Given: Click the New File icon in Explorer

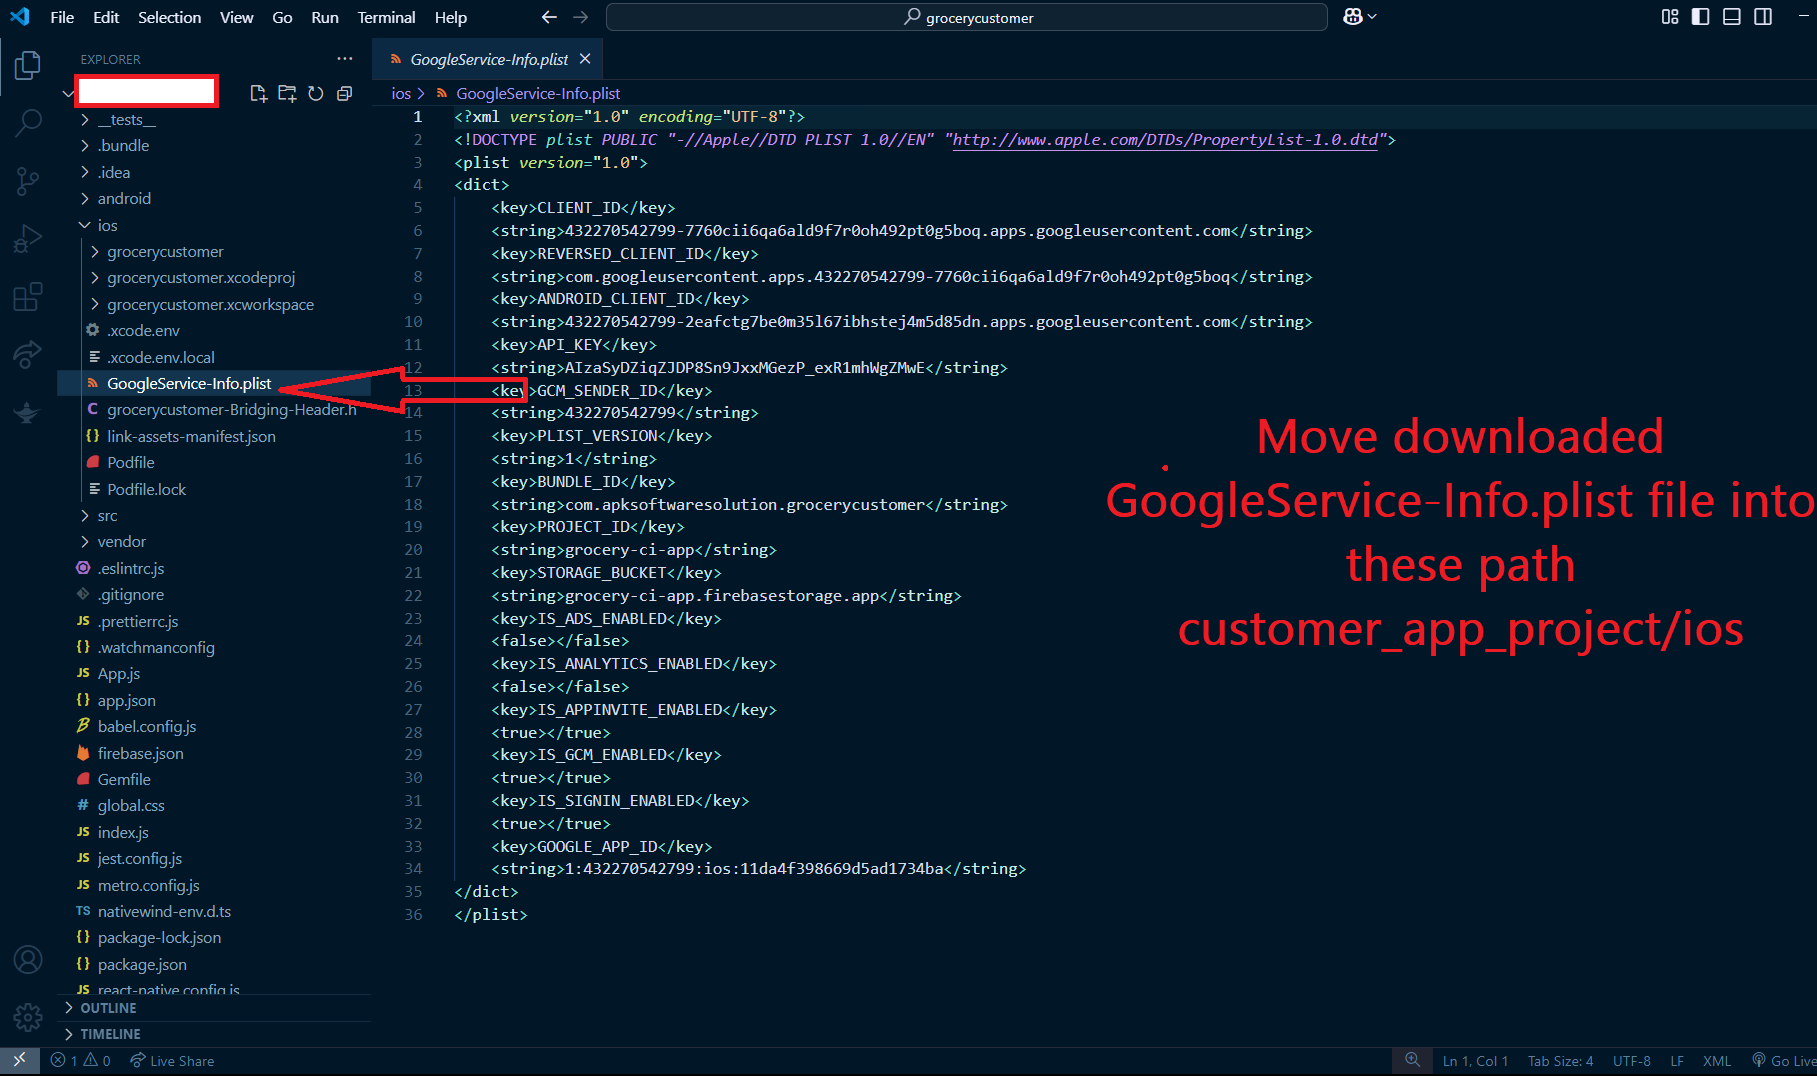Looking at the screenshot, I should pyautogui.click(x=258, y=93).
